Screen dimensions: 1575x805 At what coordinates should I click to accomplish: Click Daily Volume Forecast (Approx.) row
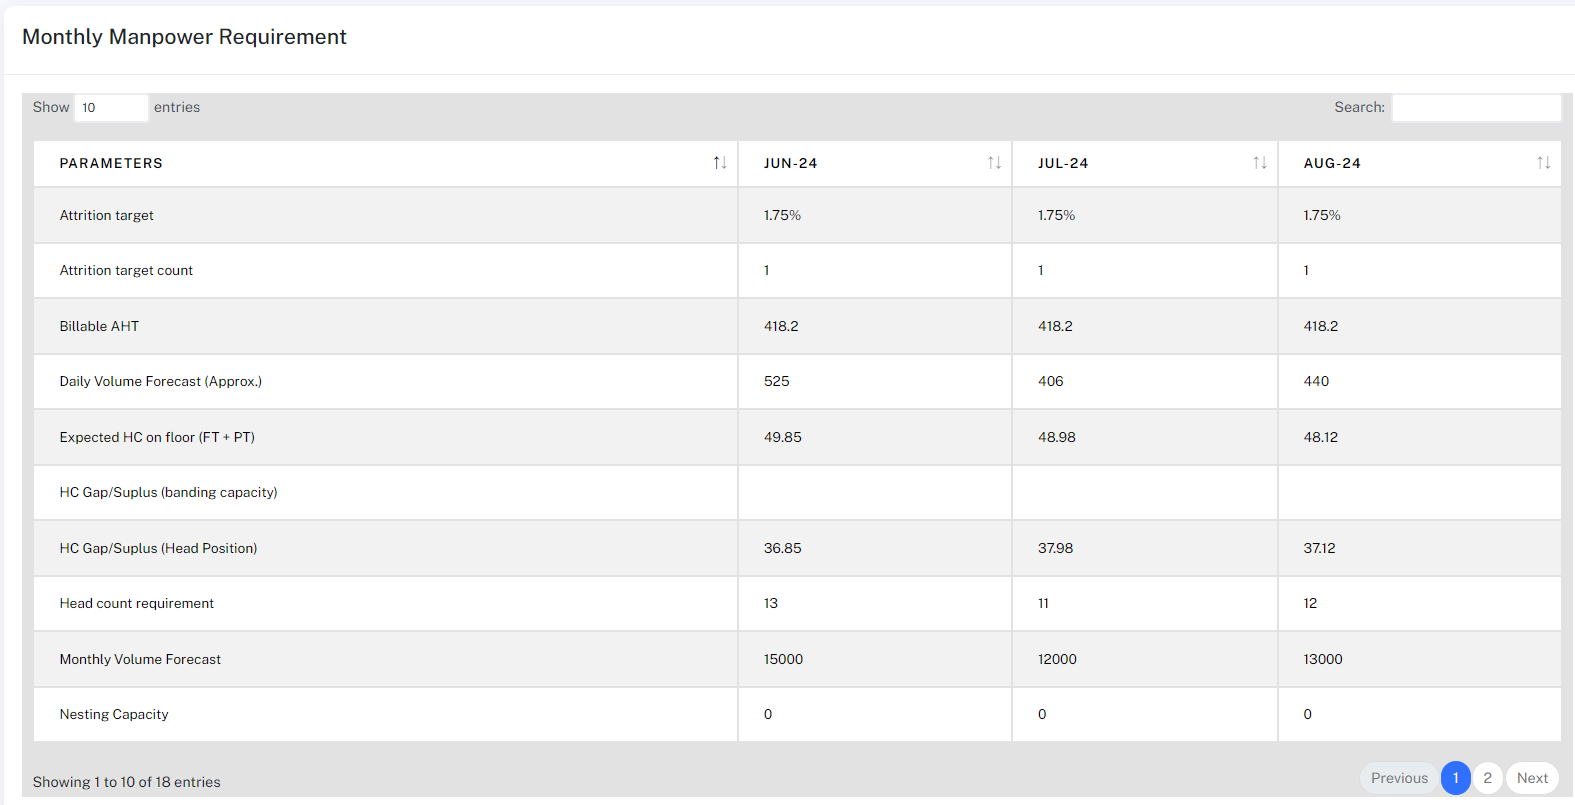(160, 381)
